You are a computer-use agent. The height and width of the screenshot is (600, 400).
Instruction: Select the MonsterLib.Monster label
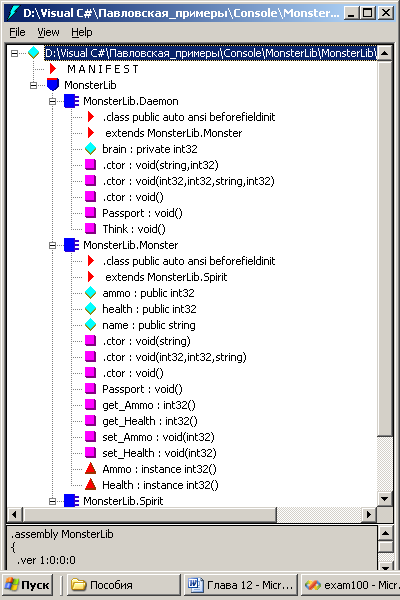click(131, 245)
